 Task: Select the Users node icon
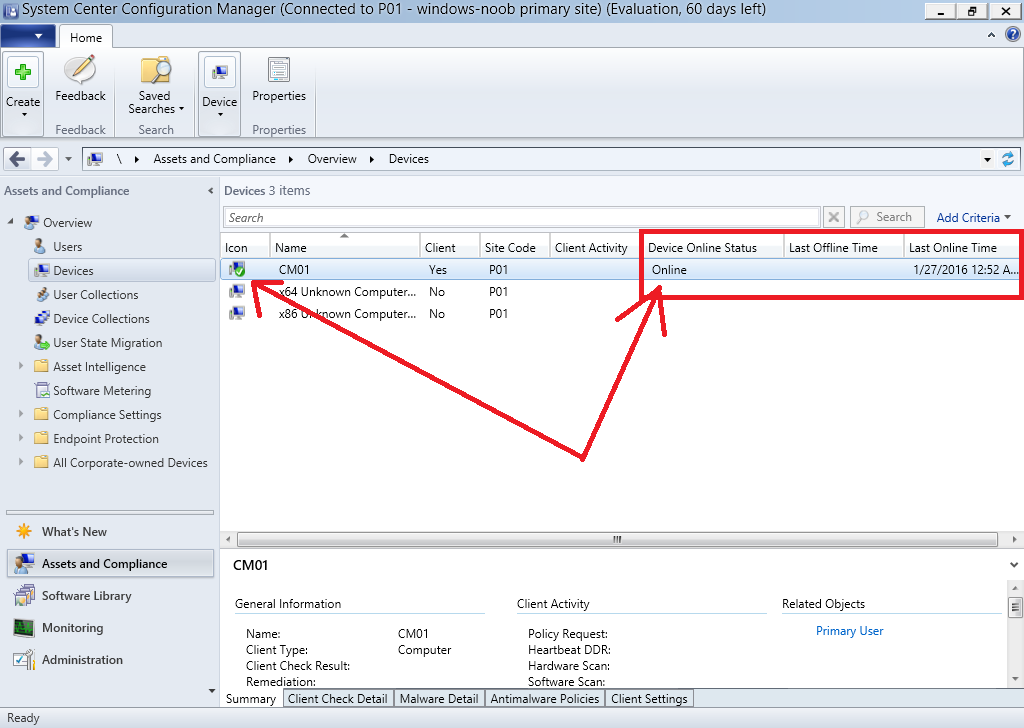[40, 246]
